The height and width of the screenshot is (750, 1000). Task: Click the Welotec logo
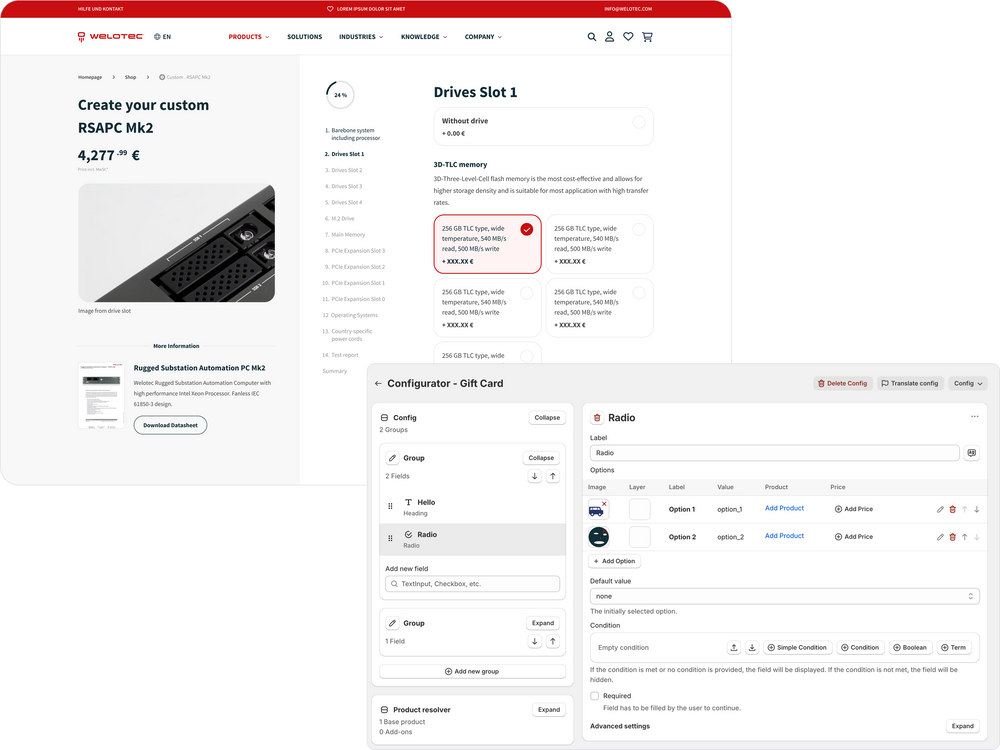click(111, 36)
